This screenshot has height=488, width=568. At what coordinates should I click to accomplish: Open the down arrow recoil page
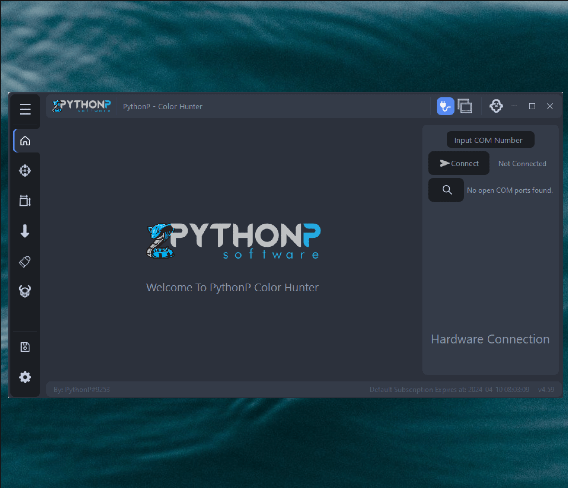[25, 231]
